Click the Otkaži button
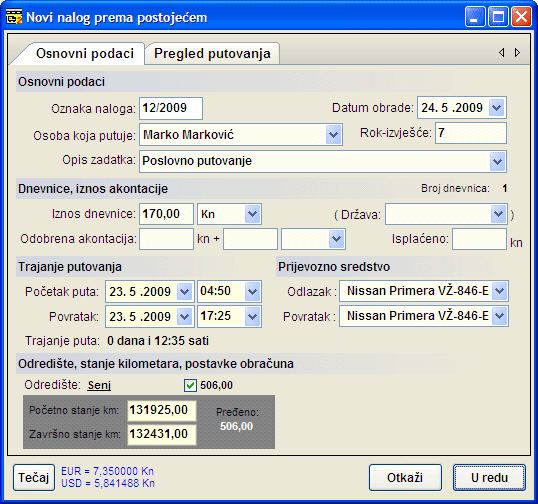The image size is (538, 504). [405, 478]
